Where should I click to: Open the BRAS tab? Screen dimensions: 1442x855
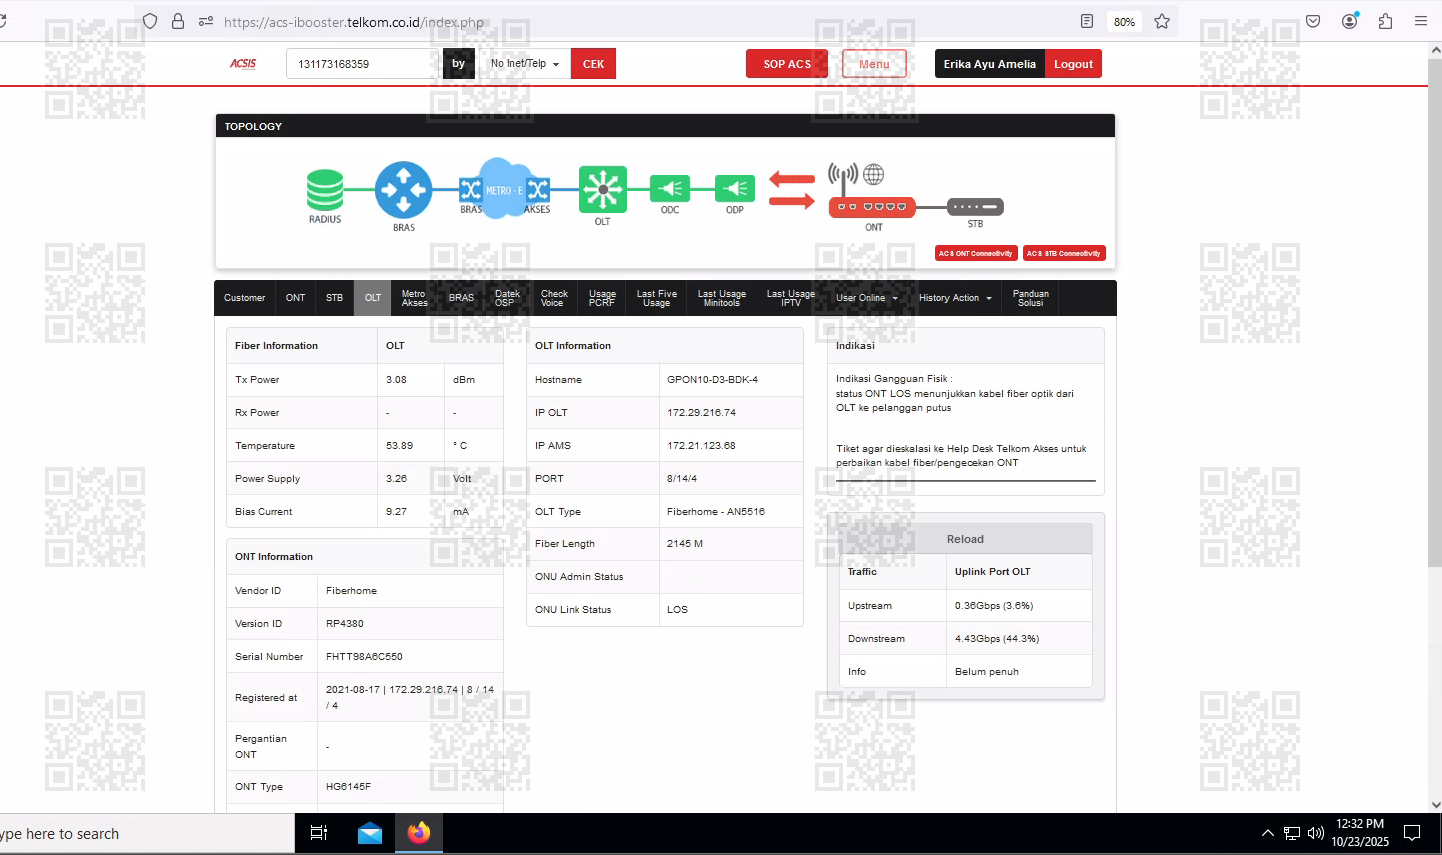click(x=461, y=298)
